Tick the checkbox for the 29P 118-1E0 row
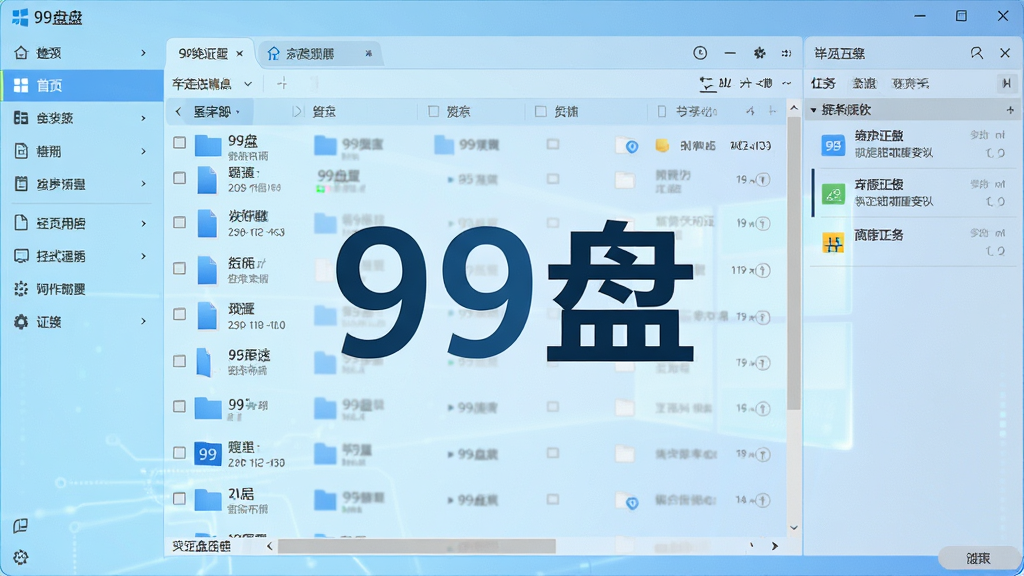This screenshot has width=1024, height=576. [180, 314]
